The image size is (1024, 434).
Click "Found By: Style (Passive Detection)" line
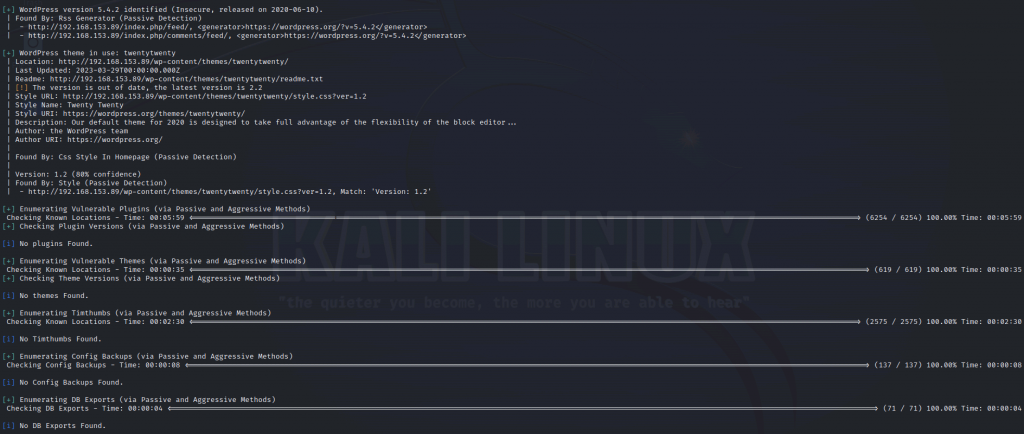click(91, 183)
